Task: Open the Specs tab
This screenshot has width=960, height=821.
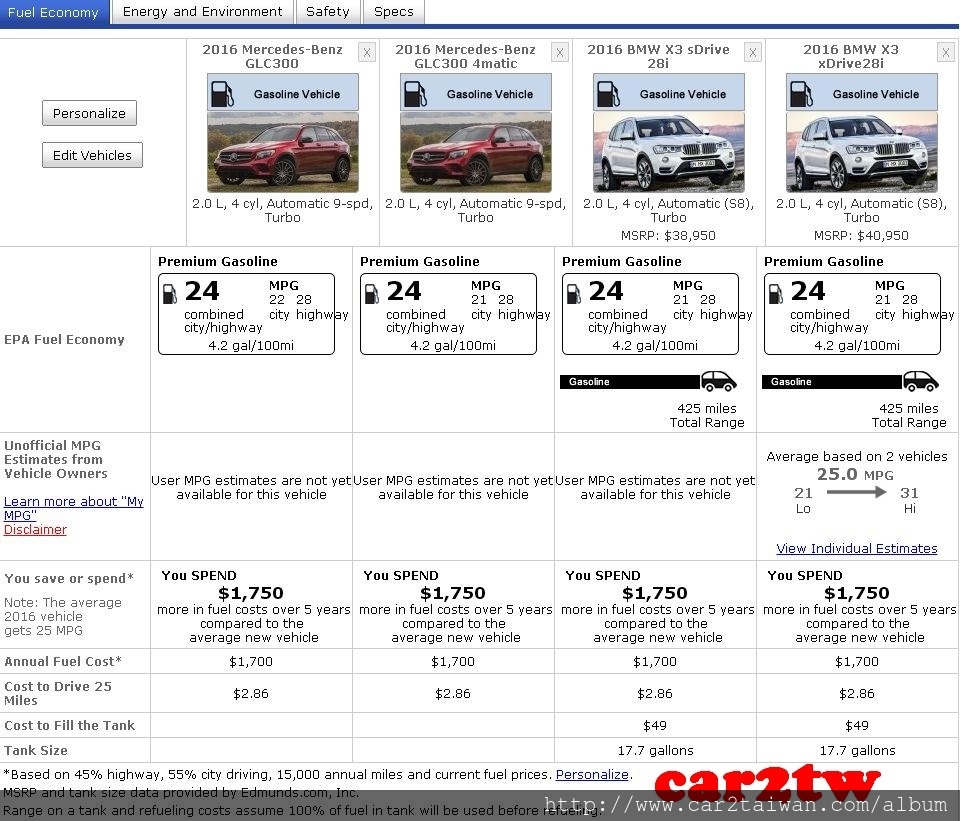Action: point(394,12)
